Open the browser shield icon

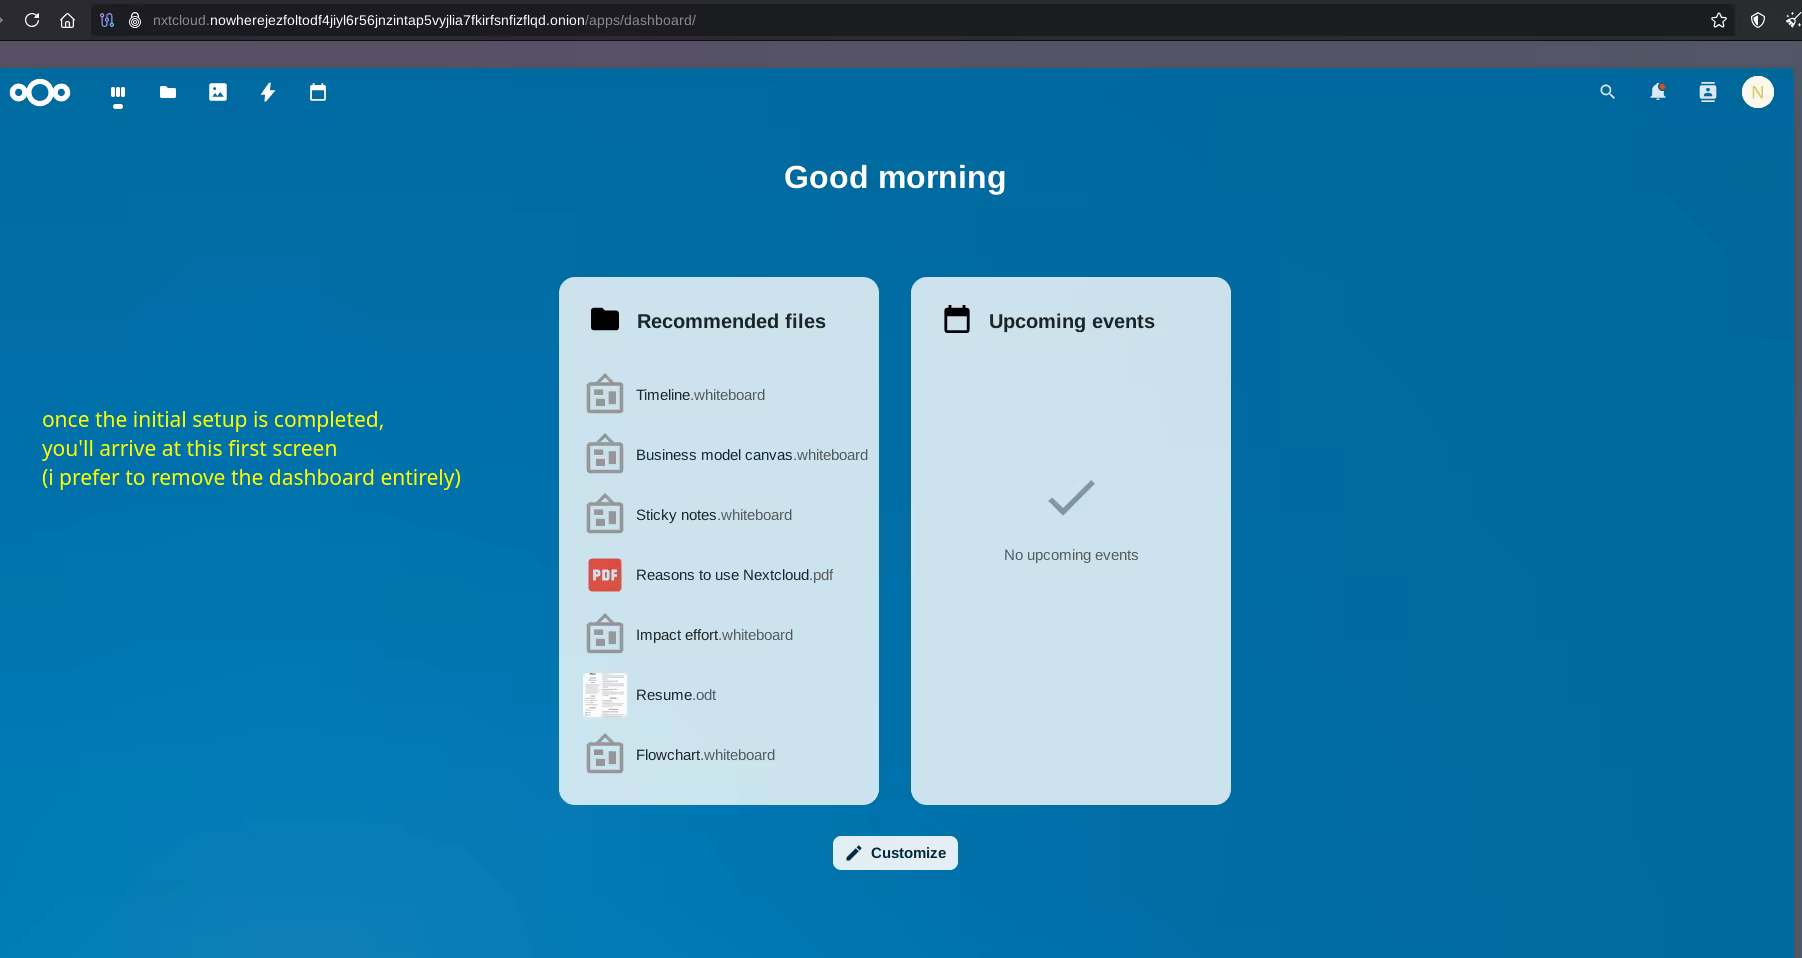(x=1758, y=20)
